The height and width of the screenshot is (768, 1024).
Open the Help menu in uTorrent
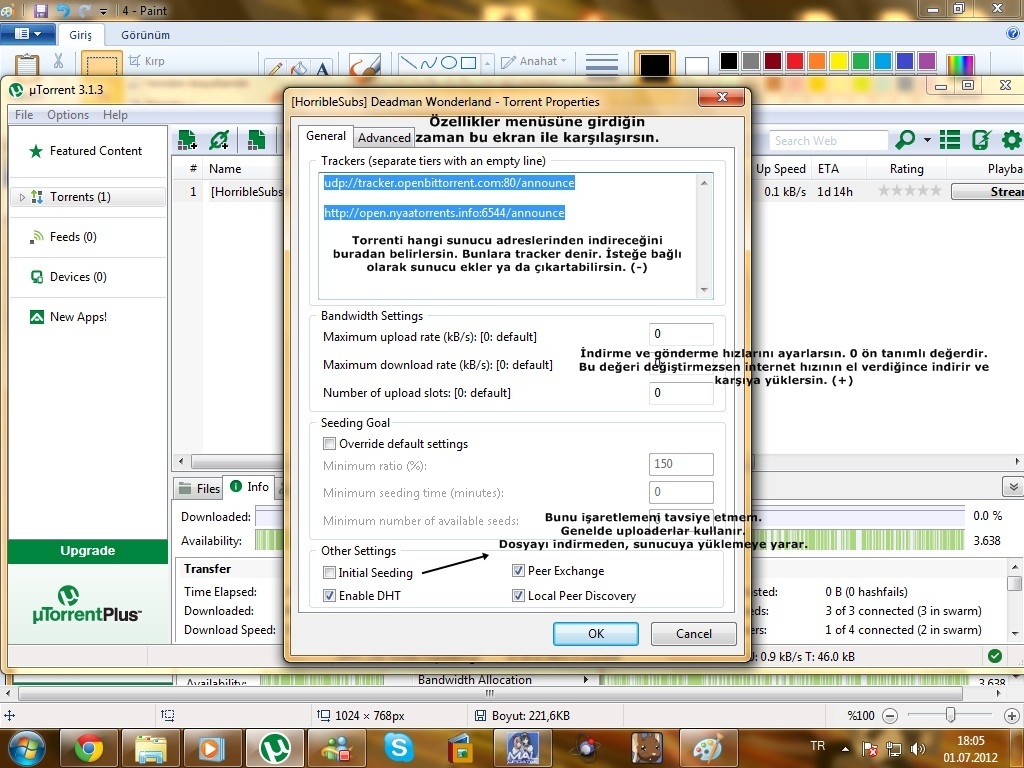point(115,115)
